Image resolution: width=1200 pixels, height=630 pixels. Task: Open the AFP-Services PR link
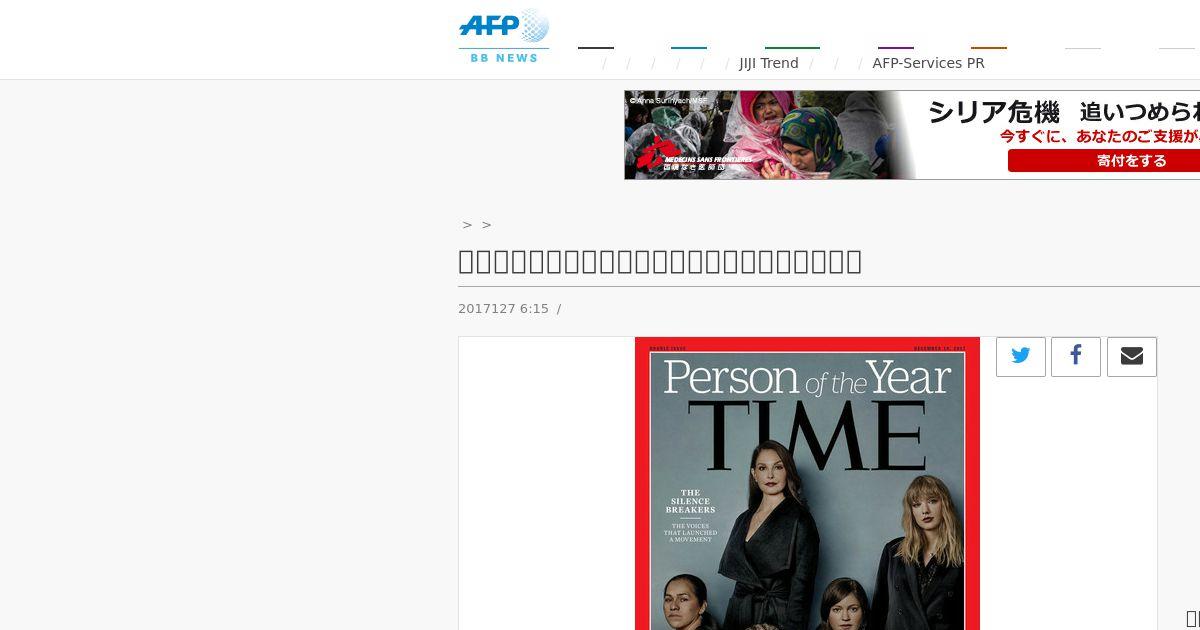tap(928, 63)
